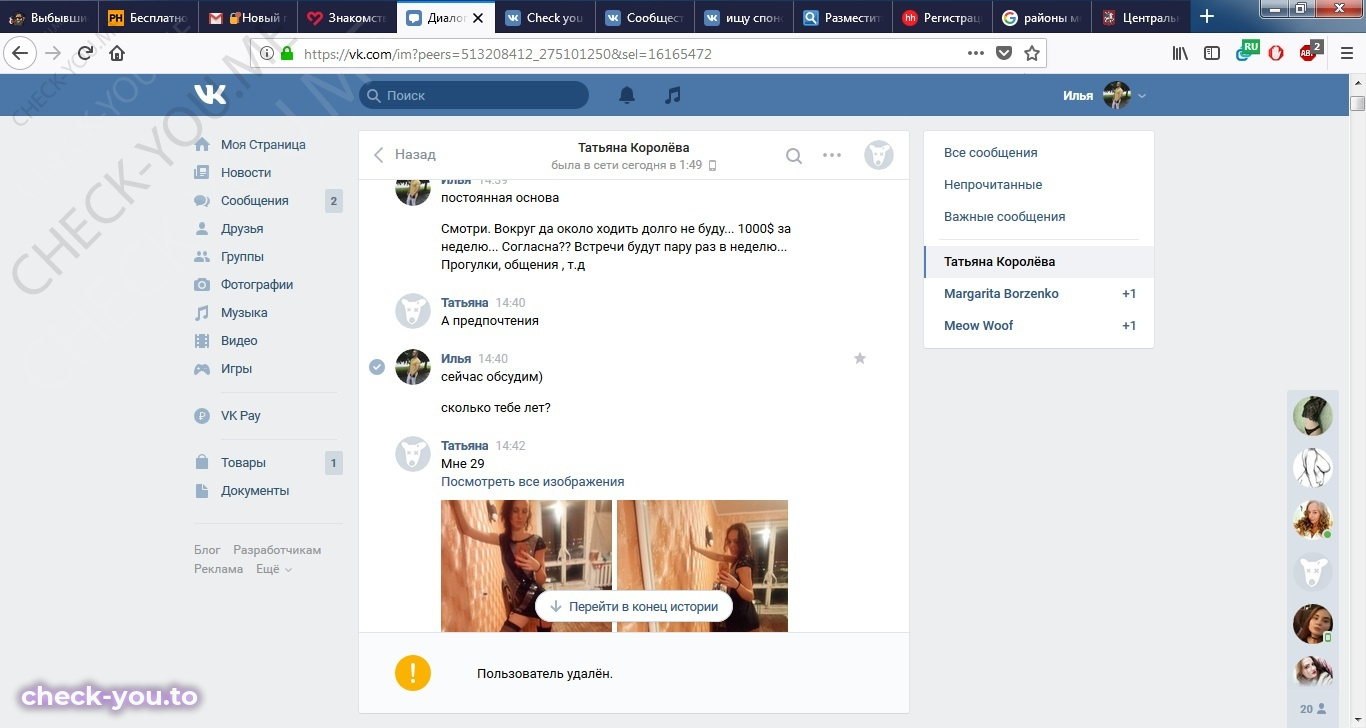Click the page vertical scrollbar thumb
This screenshot has width=1366, height=728.
1357,103
